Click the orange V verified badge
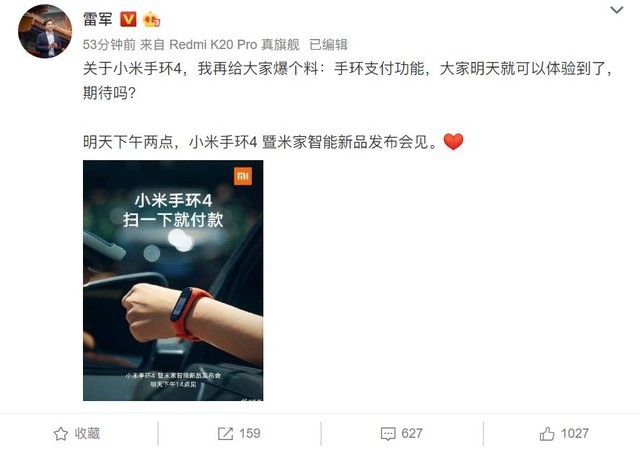 pos(128,19)
